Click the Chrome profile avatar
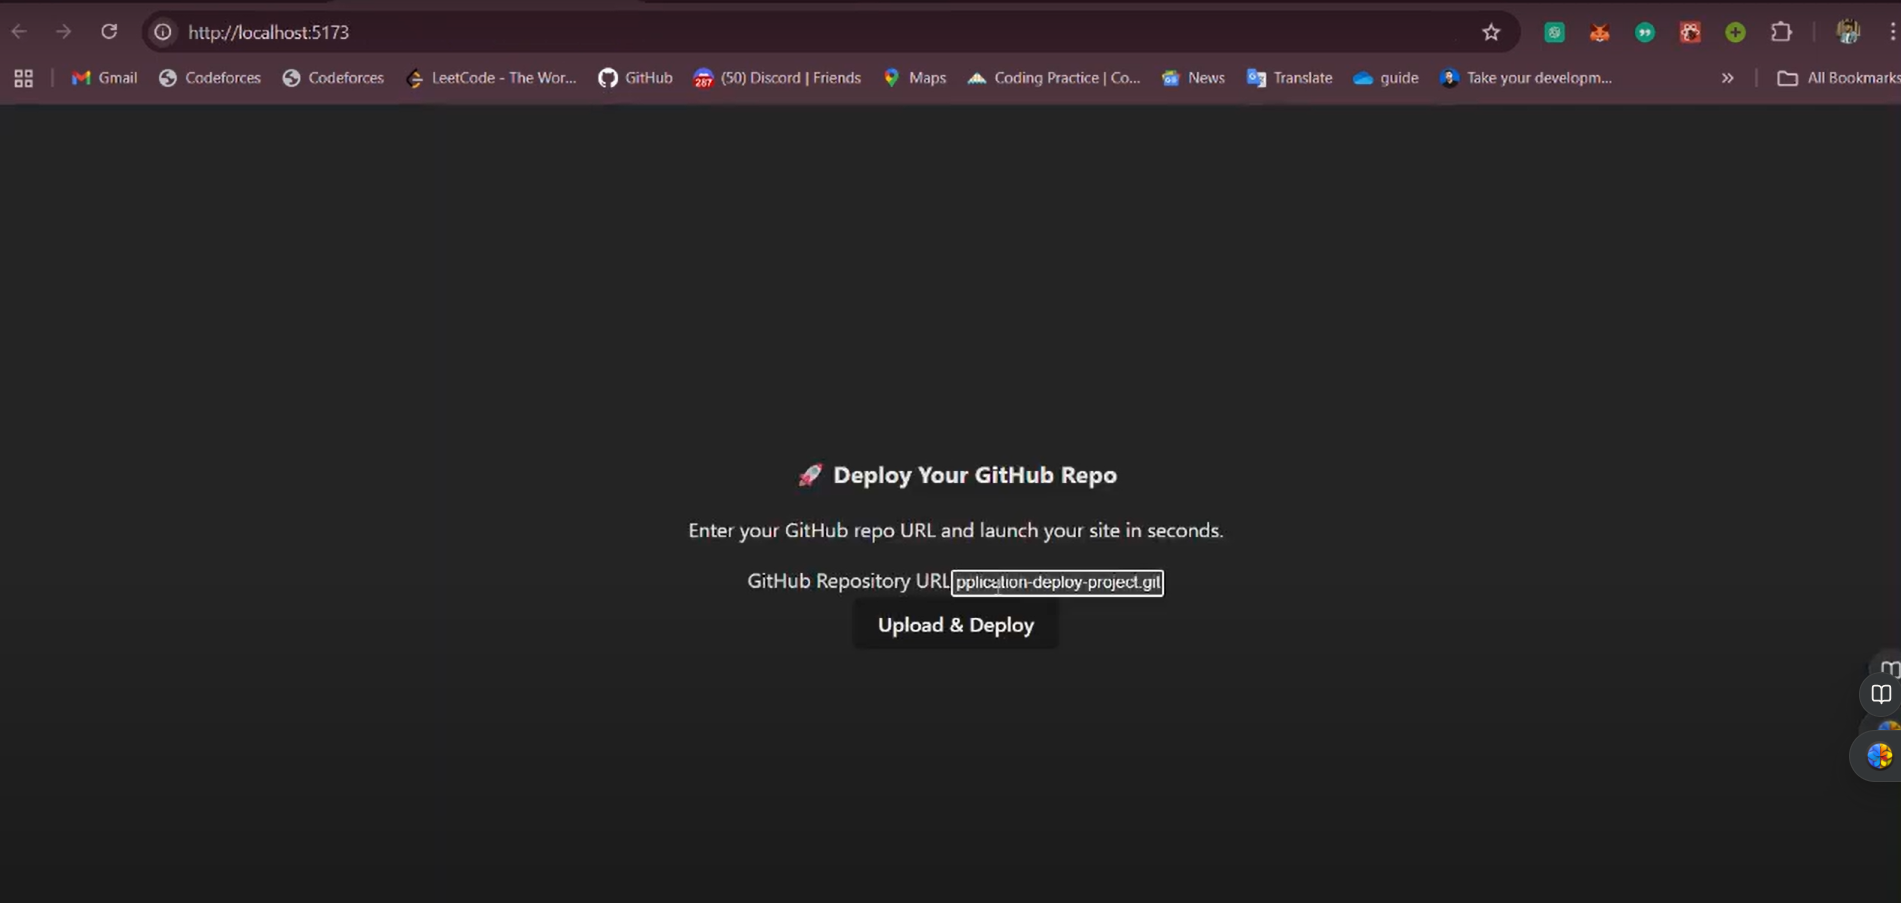The image size is (1901, 903). click(1848, 31)
